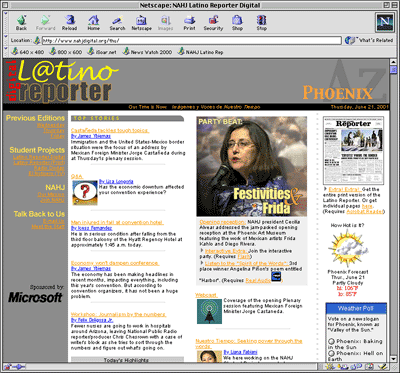Viewport: 400px width, 373px height.
Task: Click the Acrobat Reader link
Action: point(365,211)
